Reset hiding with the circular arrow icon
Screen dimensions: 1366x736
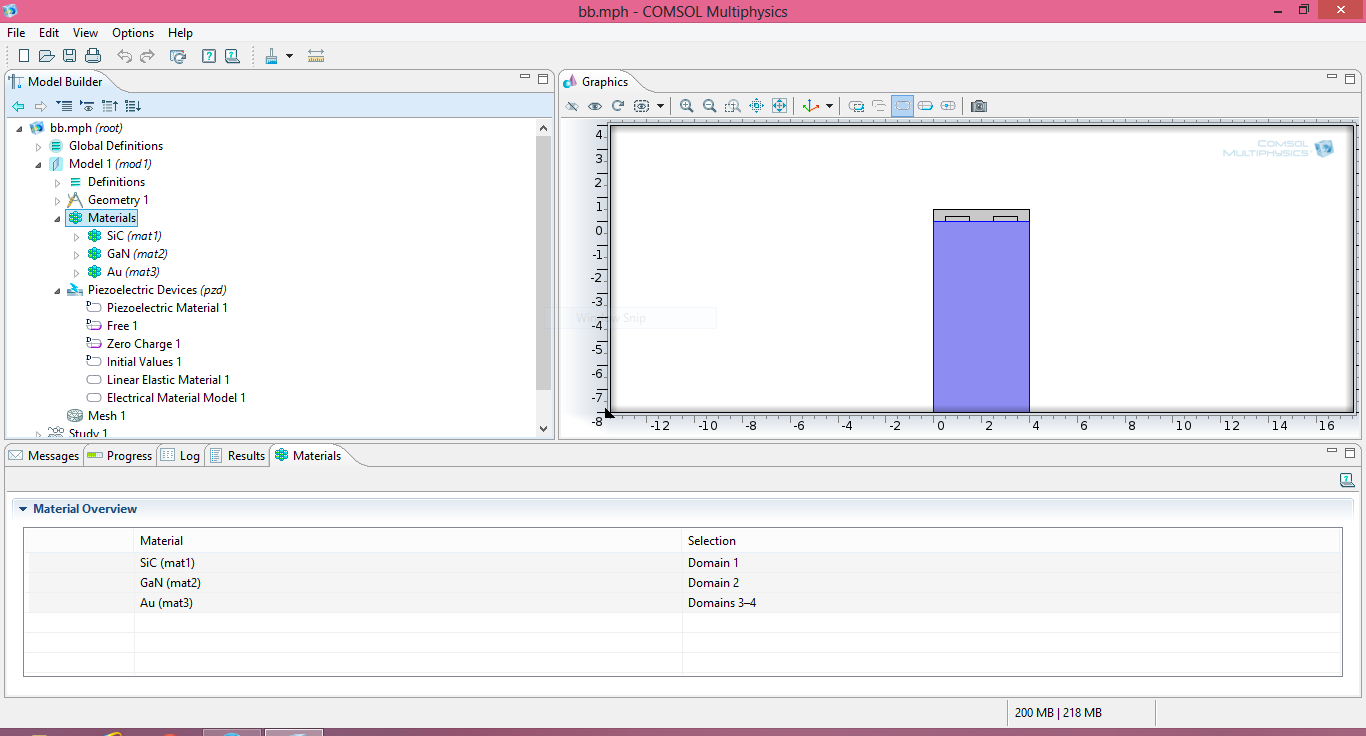[x=618, y=106]
